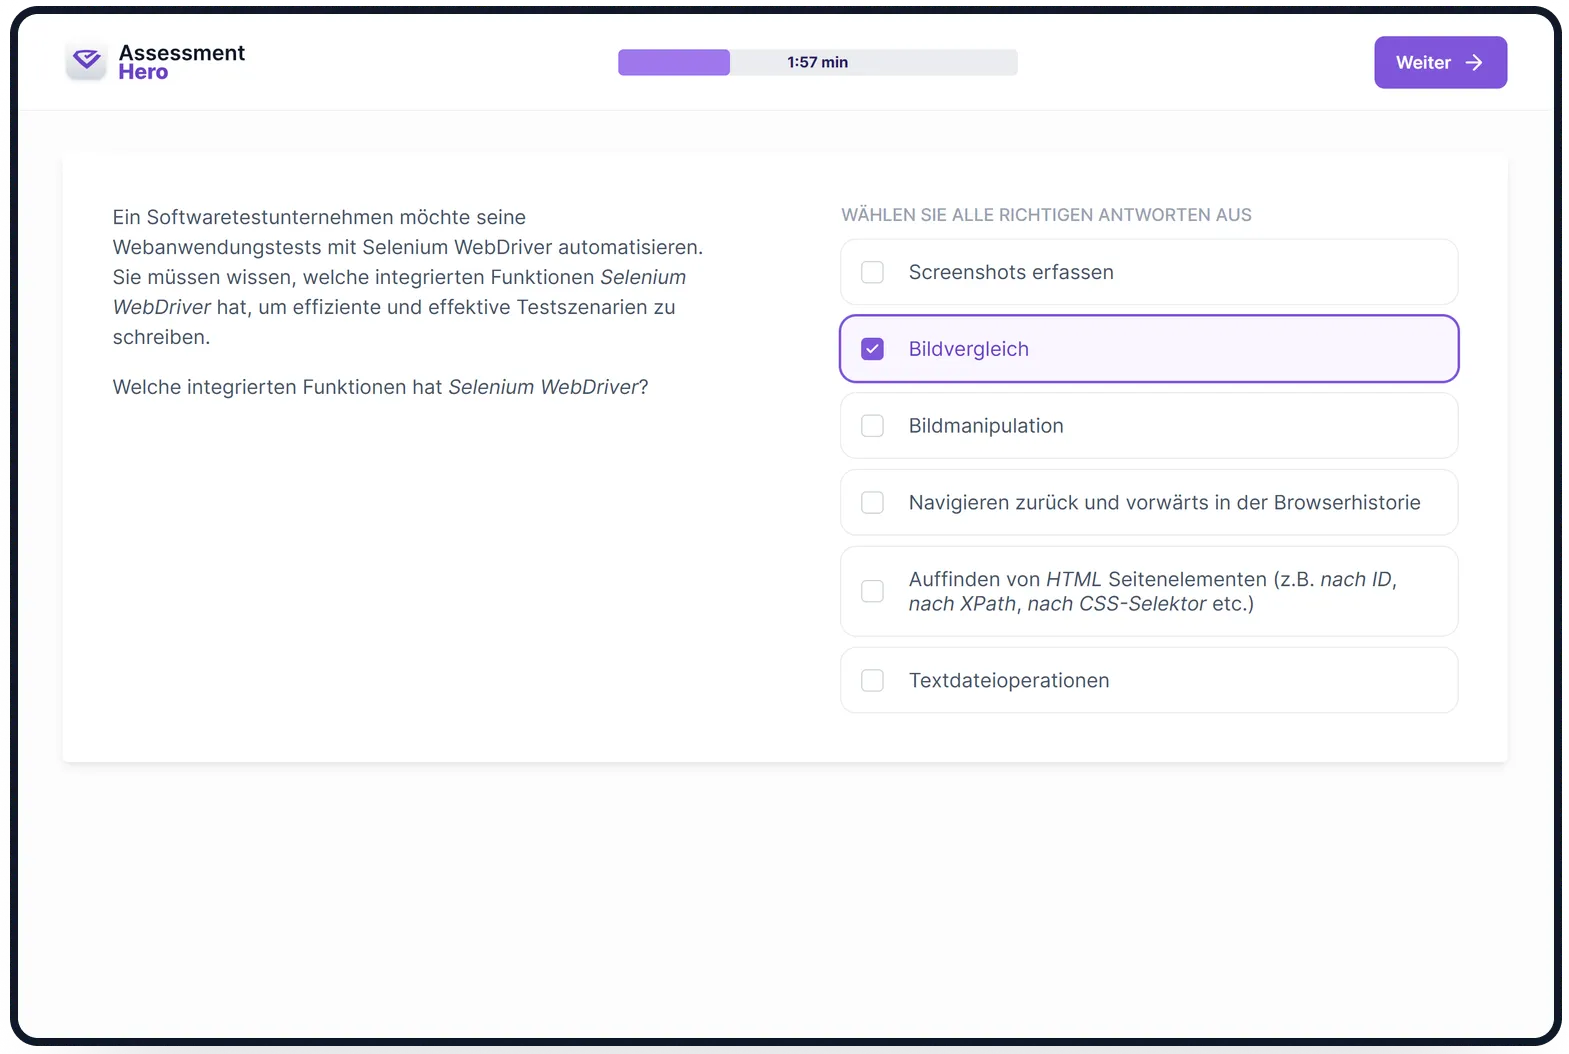Uncheck the Bildvergleich checkbox
Viewport: 1569px width, 1054px height.
(872, 349)
